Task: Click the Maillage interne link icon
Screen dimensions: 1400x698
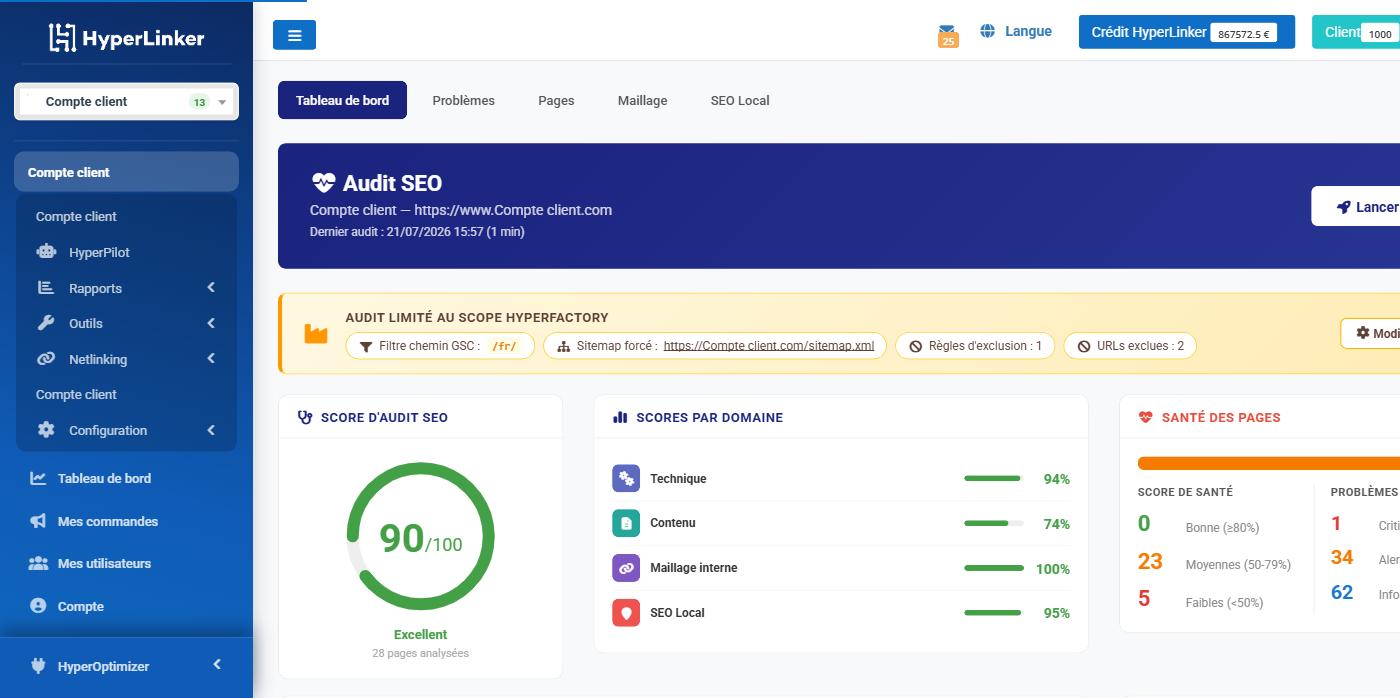Action: click(626, 568)
